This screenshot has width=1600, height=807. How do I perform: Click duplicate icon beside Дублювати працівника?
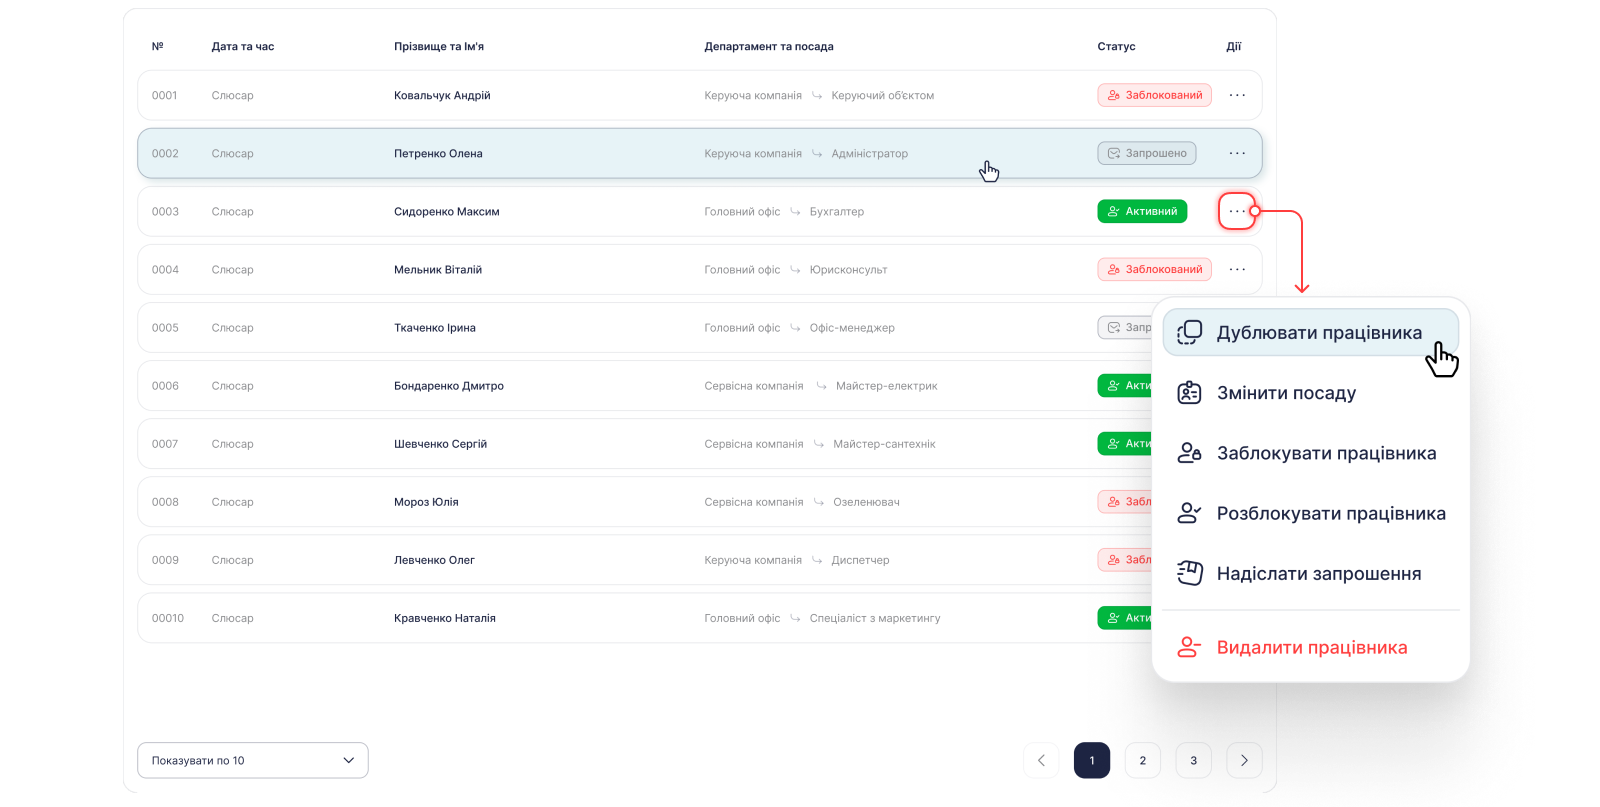1189,333
